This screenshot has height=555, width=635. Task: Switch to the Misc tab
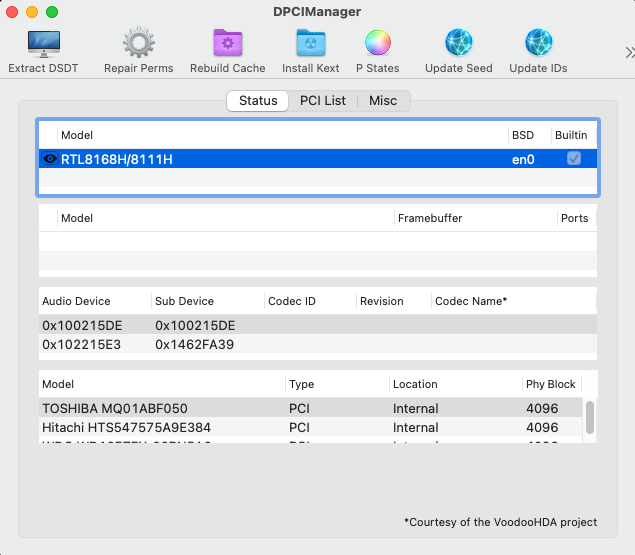click(x=383, y=101)
